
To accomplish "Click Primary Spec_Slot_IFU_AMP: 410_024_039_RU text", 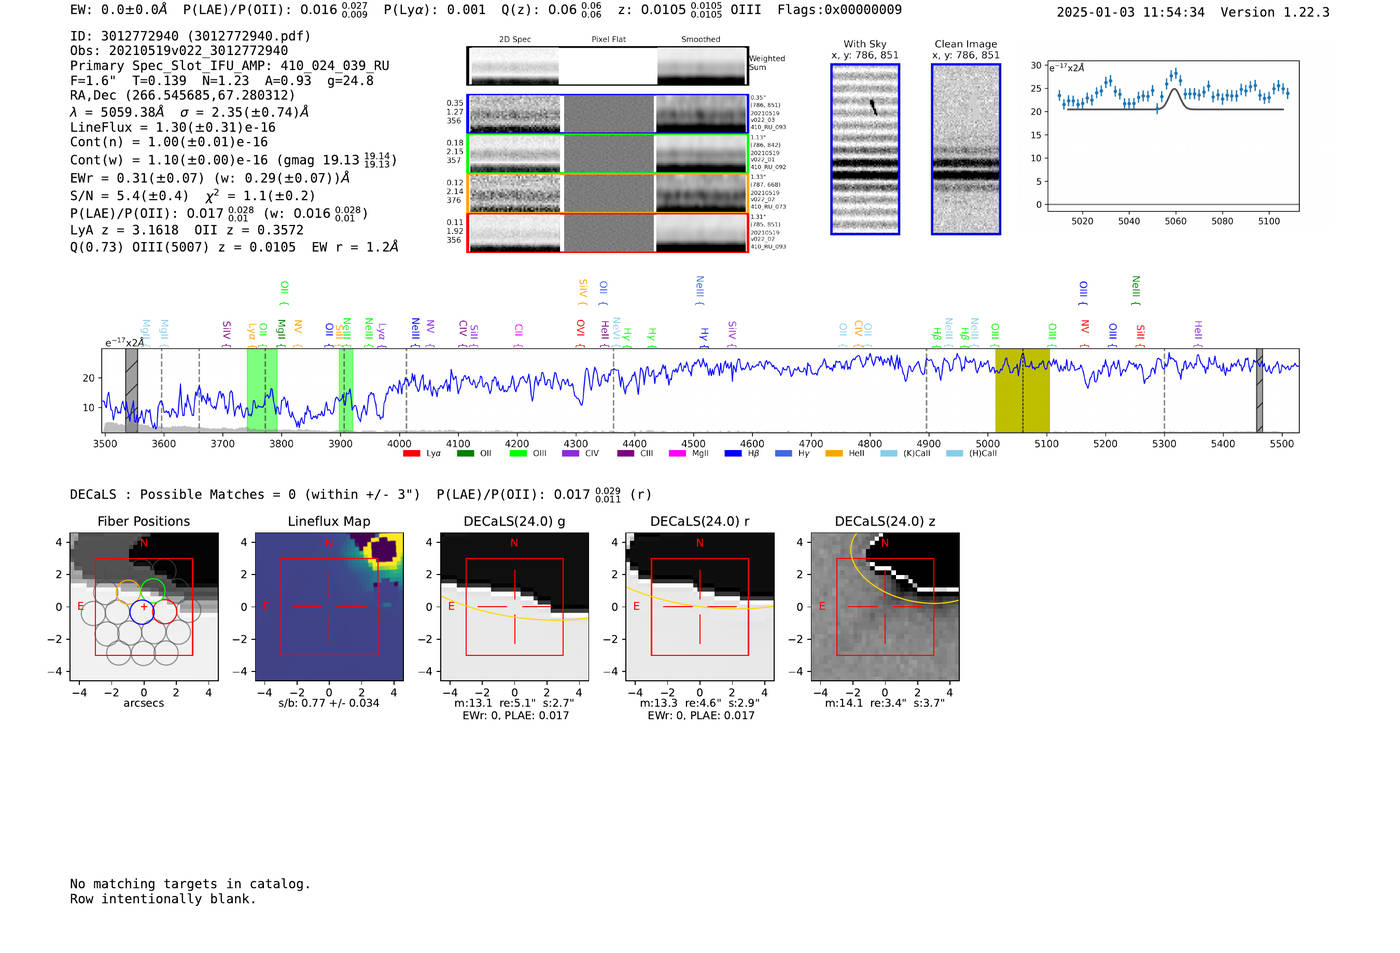I will click(230, 66).
